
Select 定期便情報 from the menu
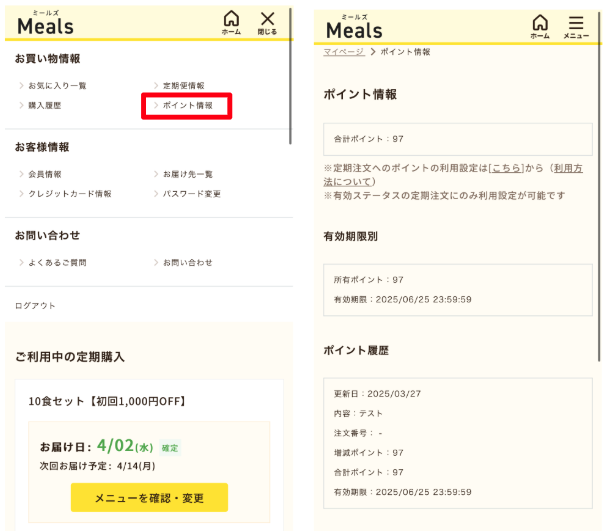pos(183,86)
